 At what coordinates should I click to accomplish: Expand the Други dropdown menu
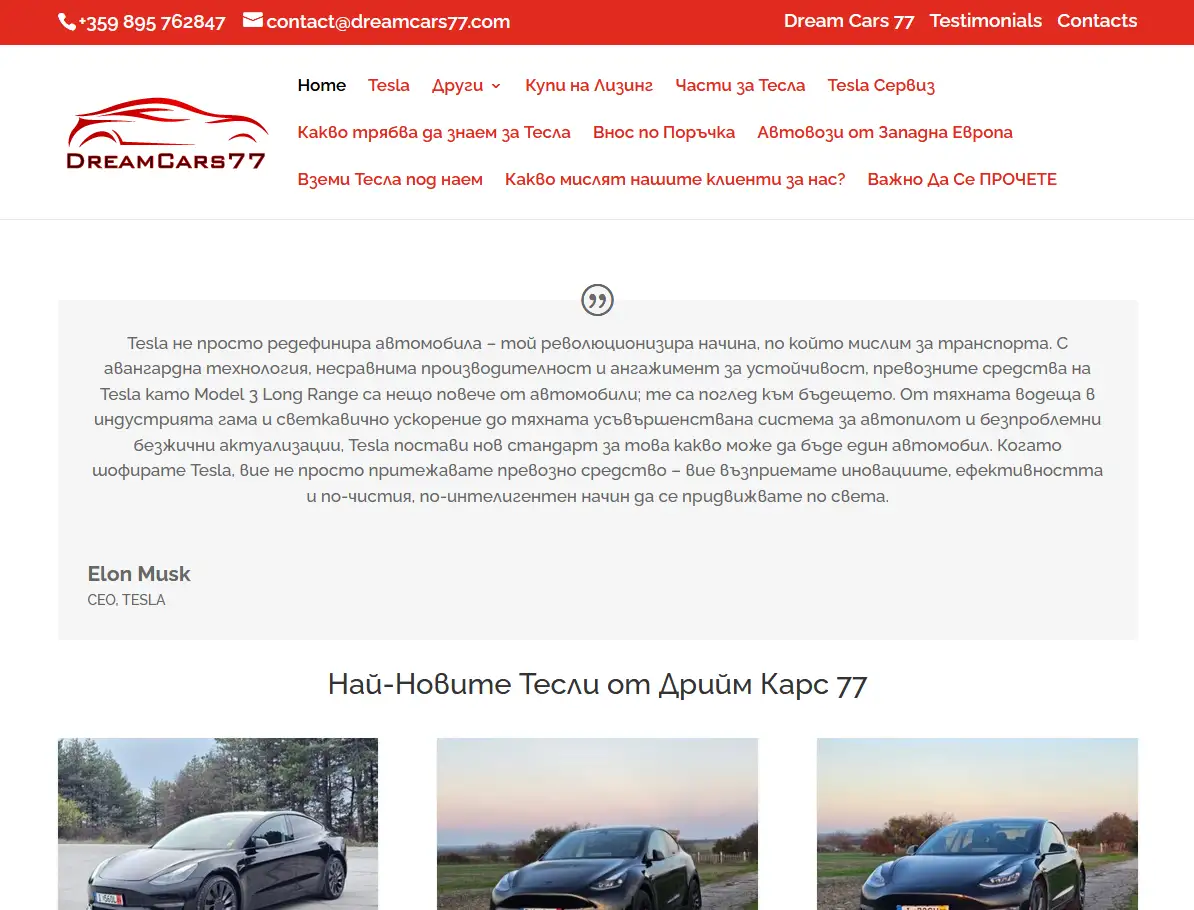(x=459, y=85)
